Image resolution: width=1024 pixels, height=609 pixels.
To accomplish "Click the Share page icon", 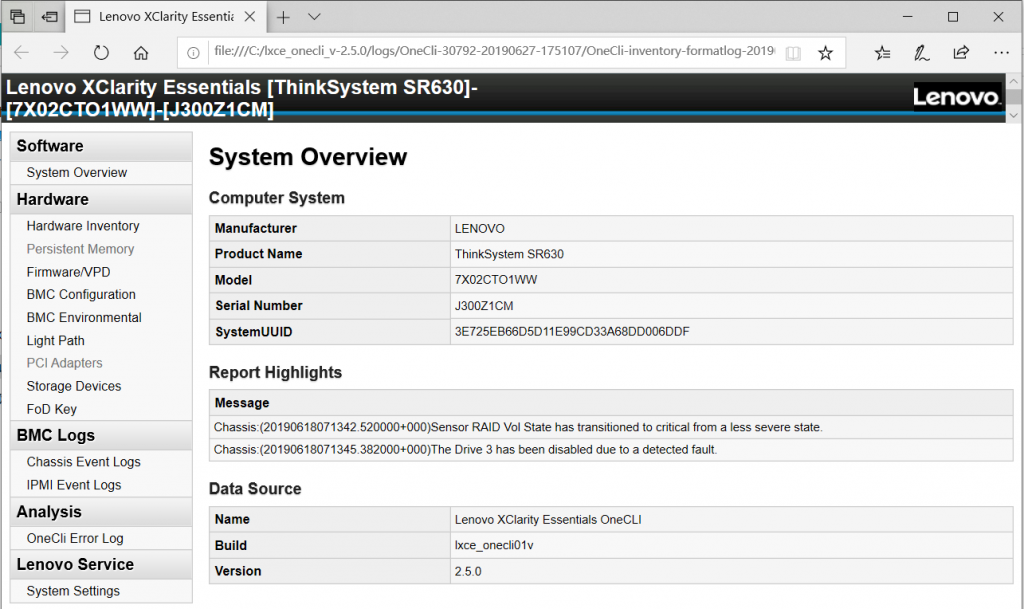I will (961, 53).
